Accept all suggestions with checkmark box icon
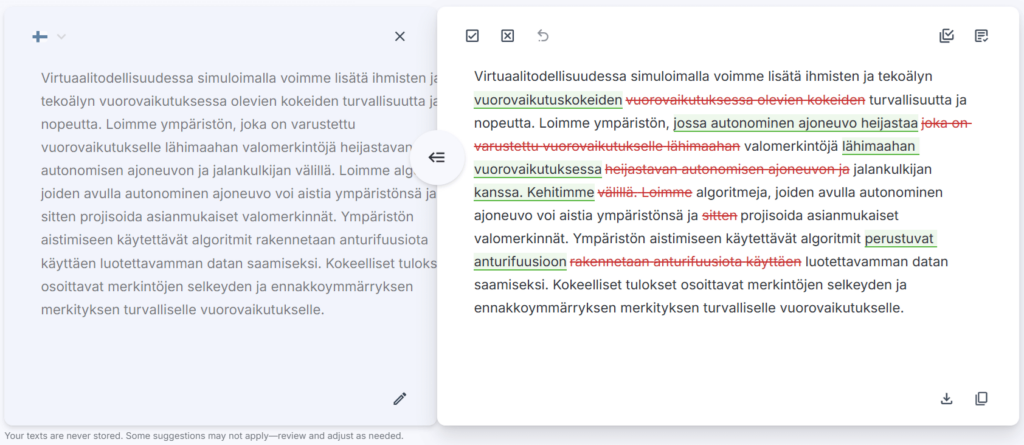This screenshot has width=1024, height=445. [472, 36]
